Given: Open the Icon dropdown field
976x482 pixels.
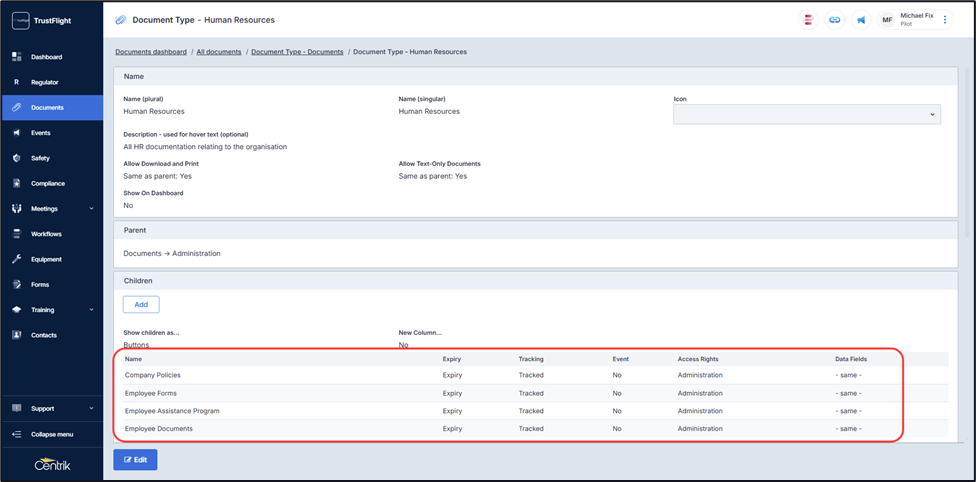Looking at the screenshot, I should [x=806, y=115].
